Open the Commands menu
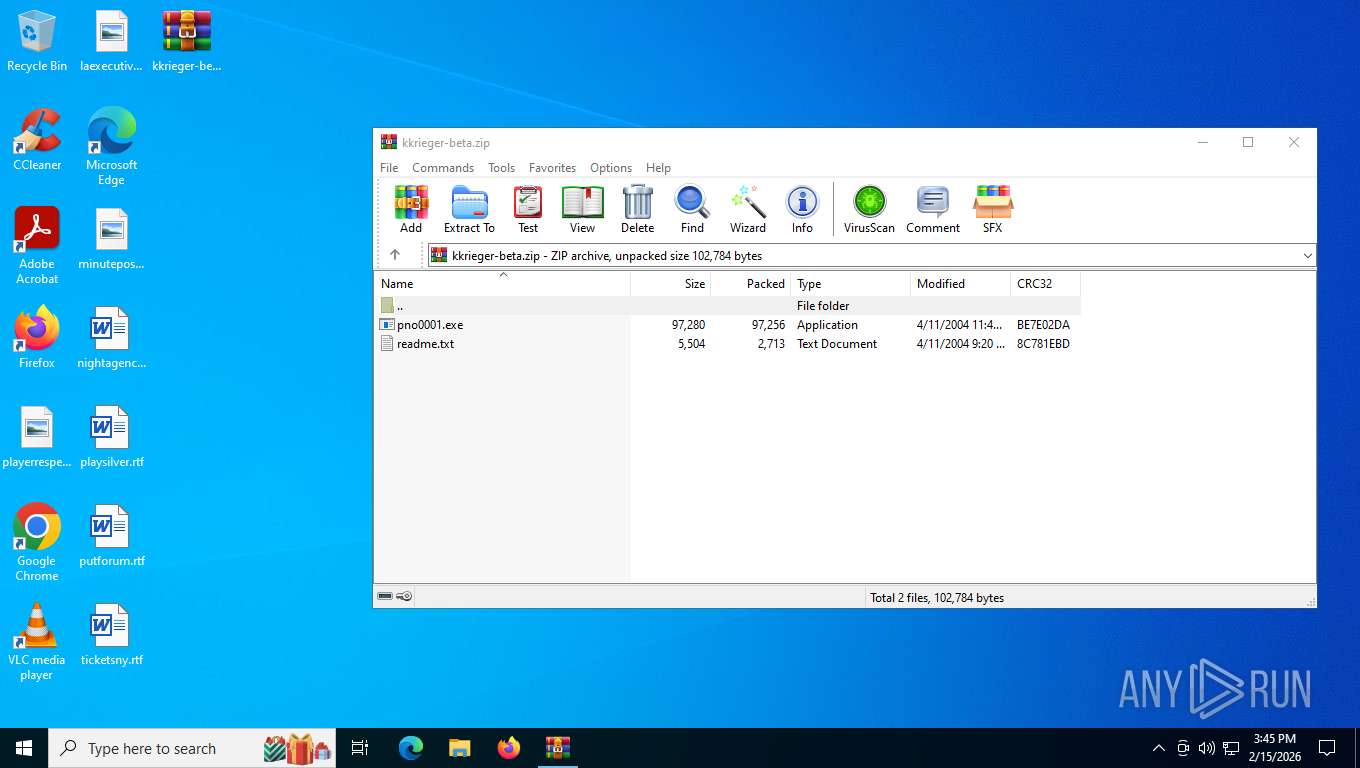The height and width of the screenshot is (768, 1360). coord(443,168)
